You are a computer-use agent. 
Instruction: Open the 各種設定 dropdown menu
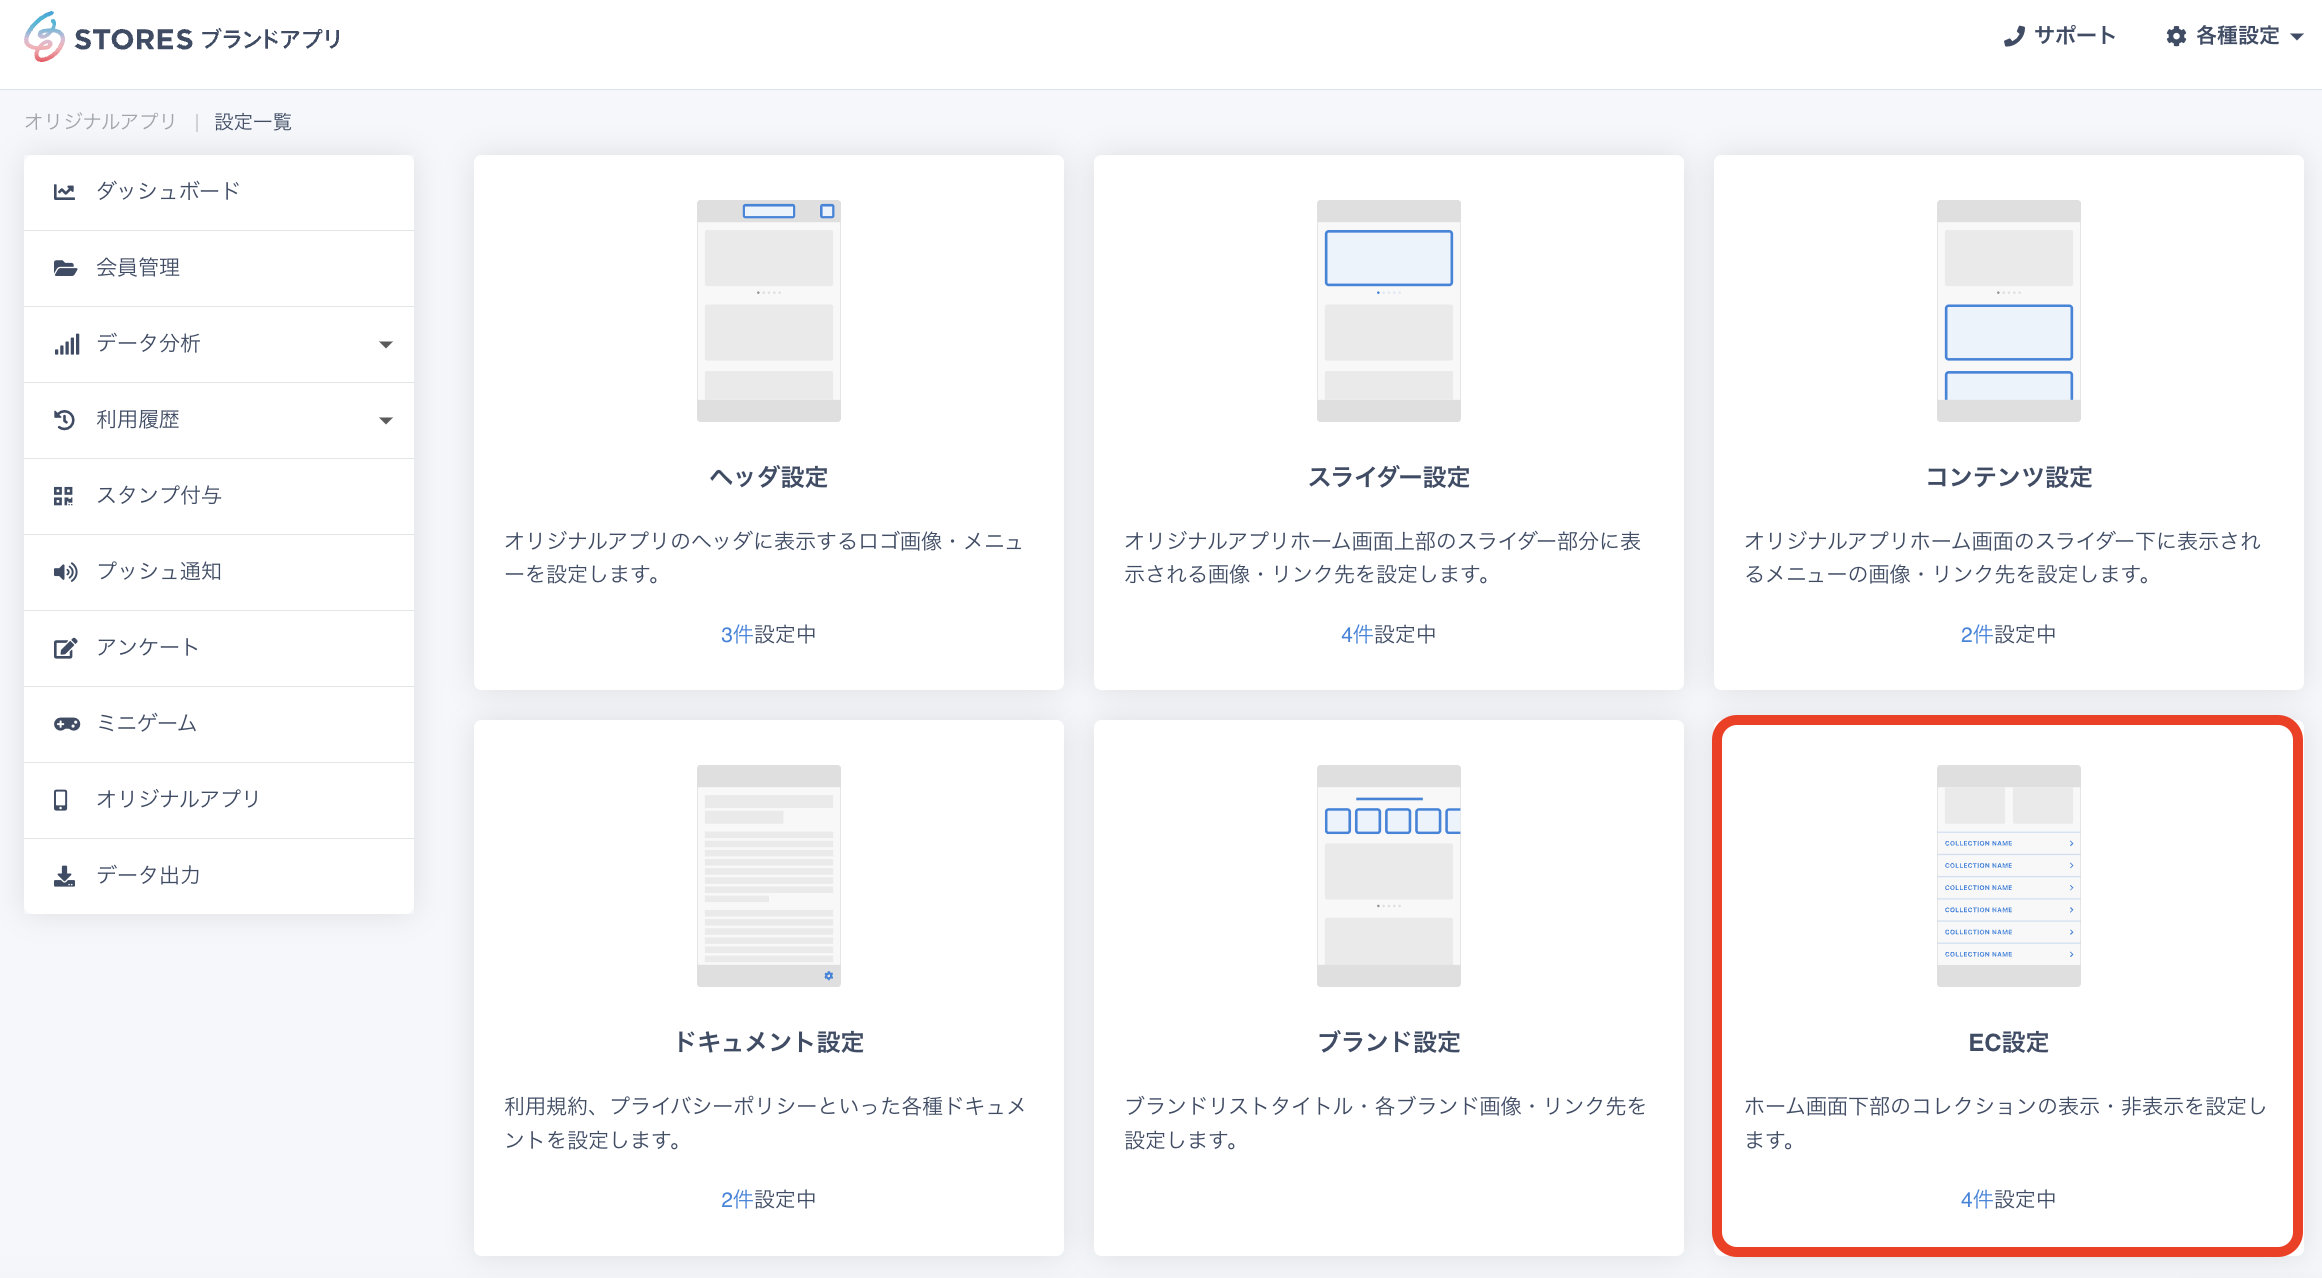(x=2235, y=36)
